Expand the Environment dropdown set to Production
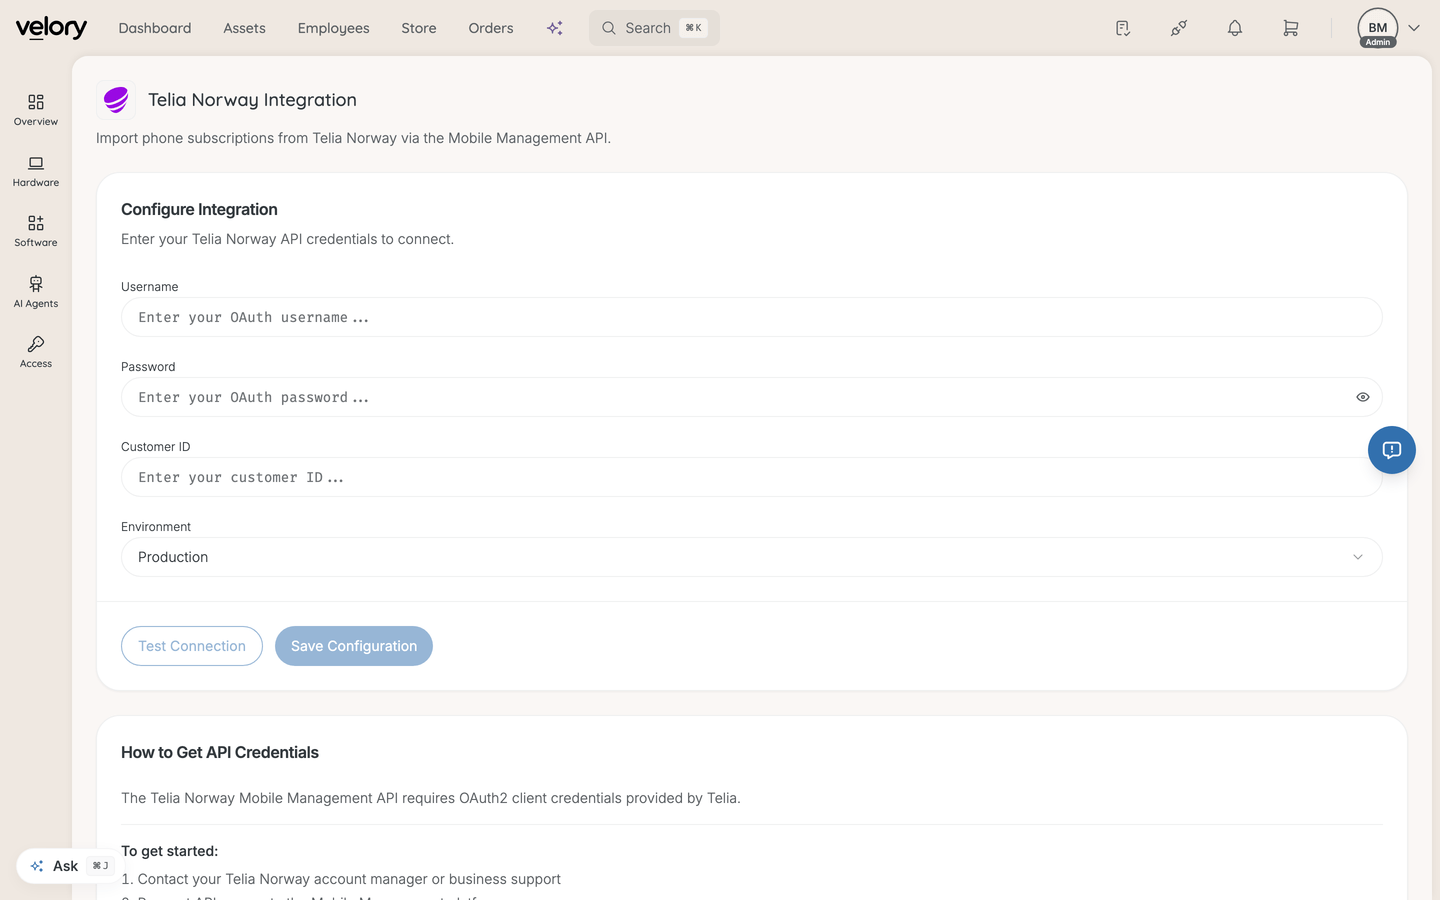 click(x=752, y=557)
